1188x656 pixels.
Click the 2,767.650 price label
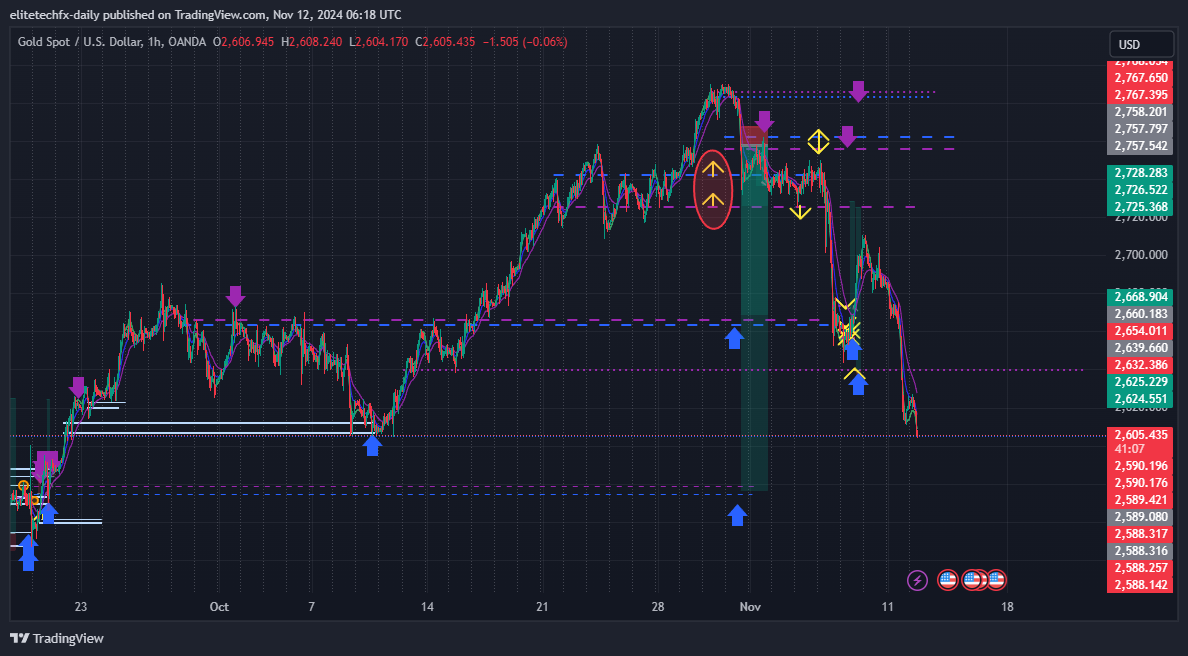(1141, 77)
